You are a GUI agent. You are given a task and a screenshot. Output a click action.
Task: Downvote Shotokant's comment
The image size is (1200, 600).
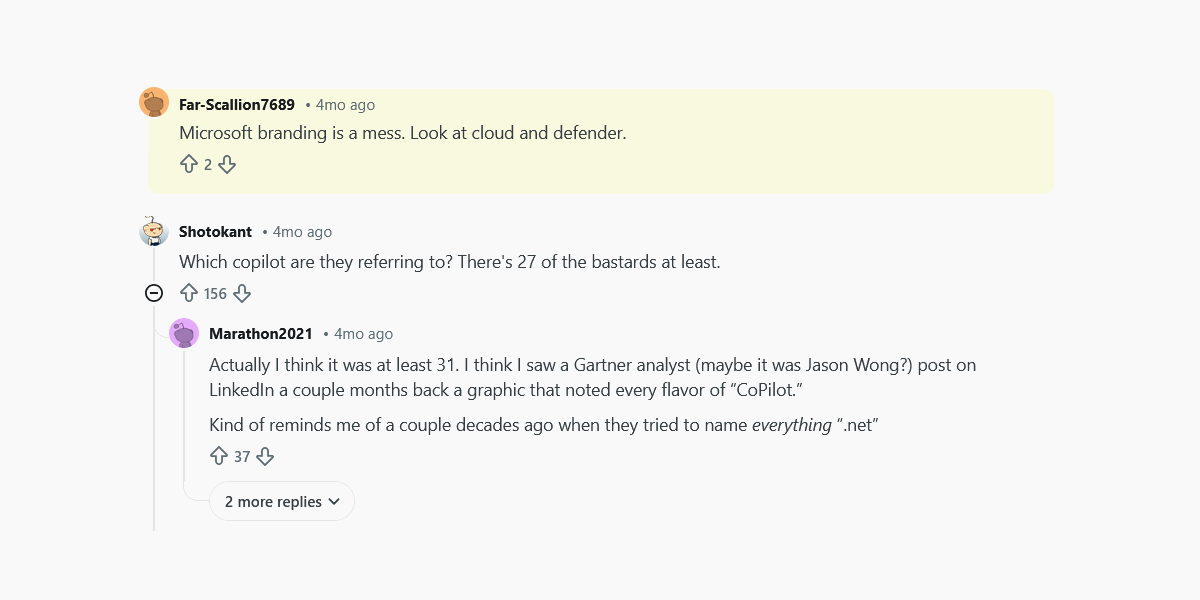[241, 293]
